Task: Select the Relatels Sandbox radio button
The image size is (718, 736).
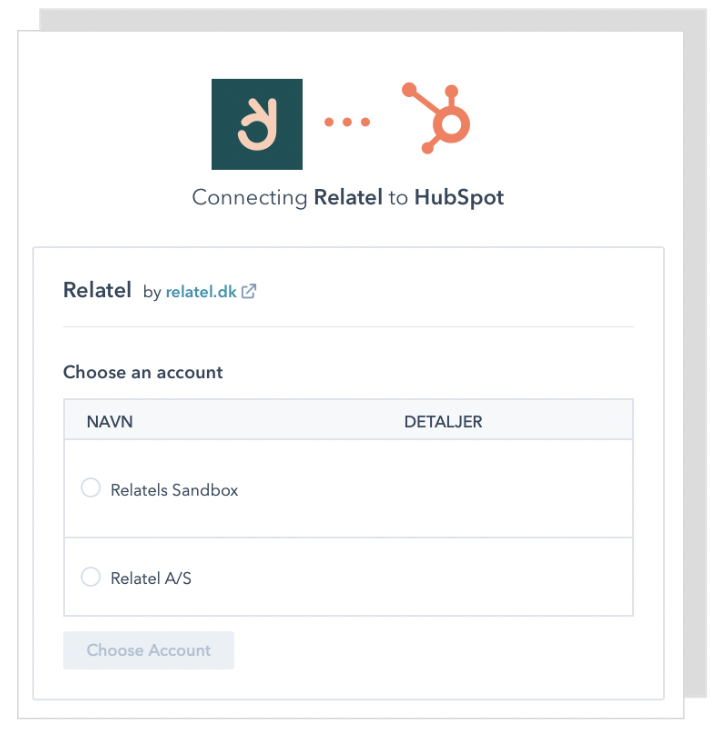Action: click(91, 488)
